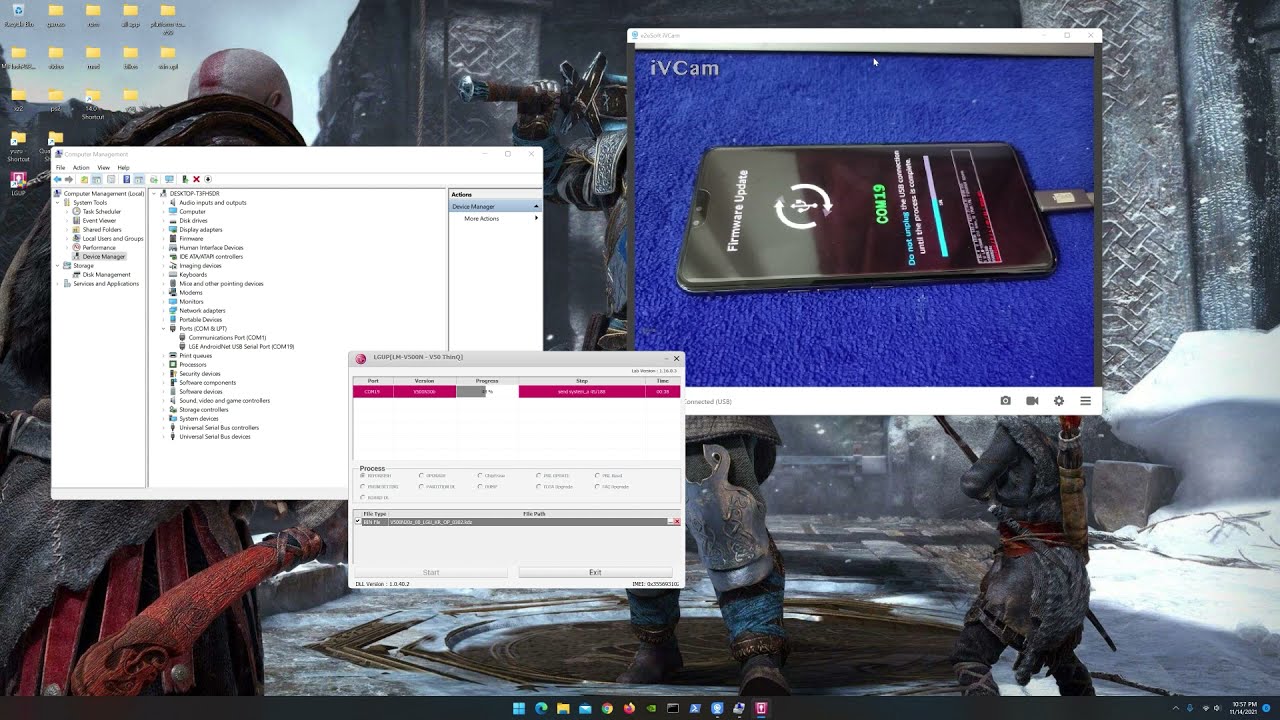This screenshot has height=720, width=1280.
Task: Start recording with iVCam video camera icon
Action: tap(1032, 401)
